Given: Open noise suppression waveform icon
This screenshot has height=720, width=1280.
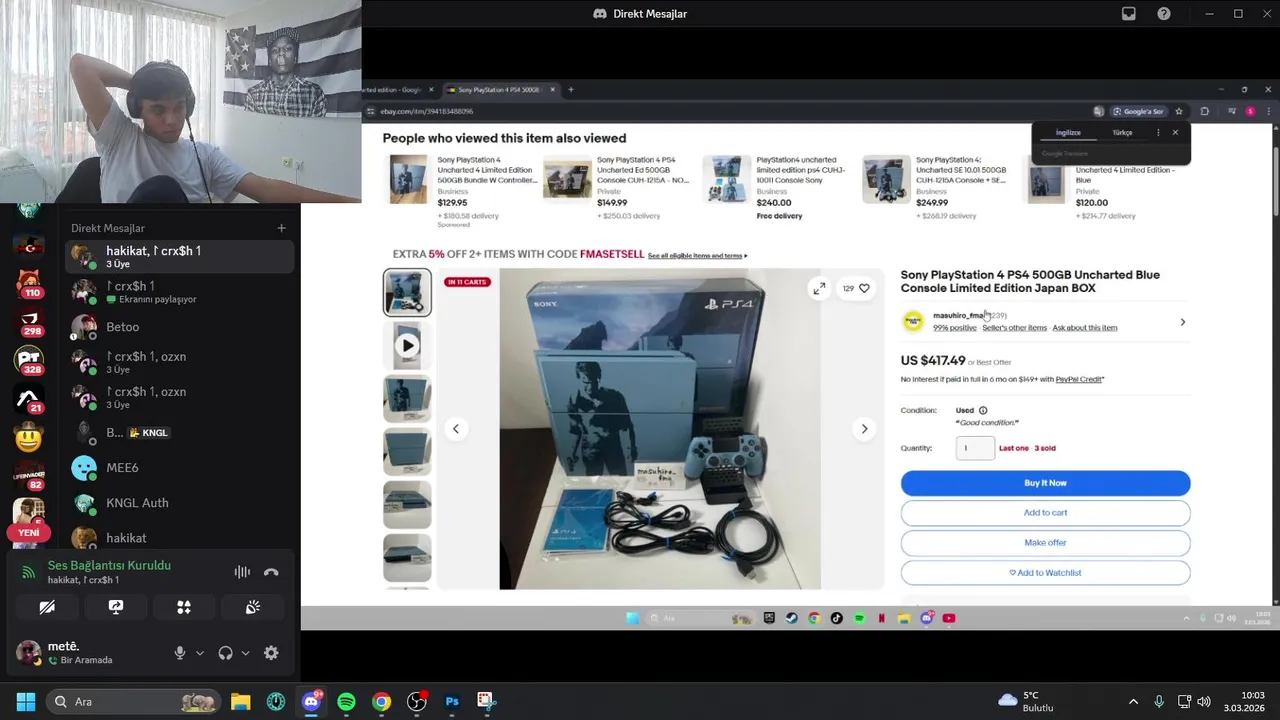Looking at the screenshot, I should pos(242,573).
